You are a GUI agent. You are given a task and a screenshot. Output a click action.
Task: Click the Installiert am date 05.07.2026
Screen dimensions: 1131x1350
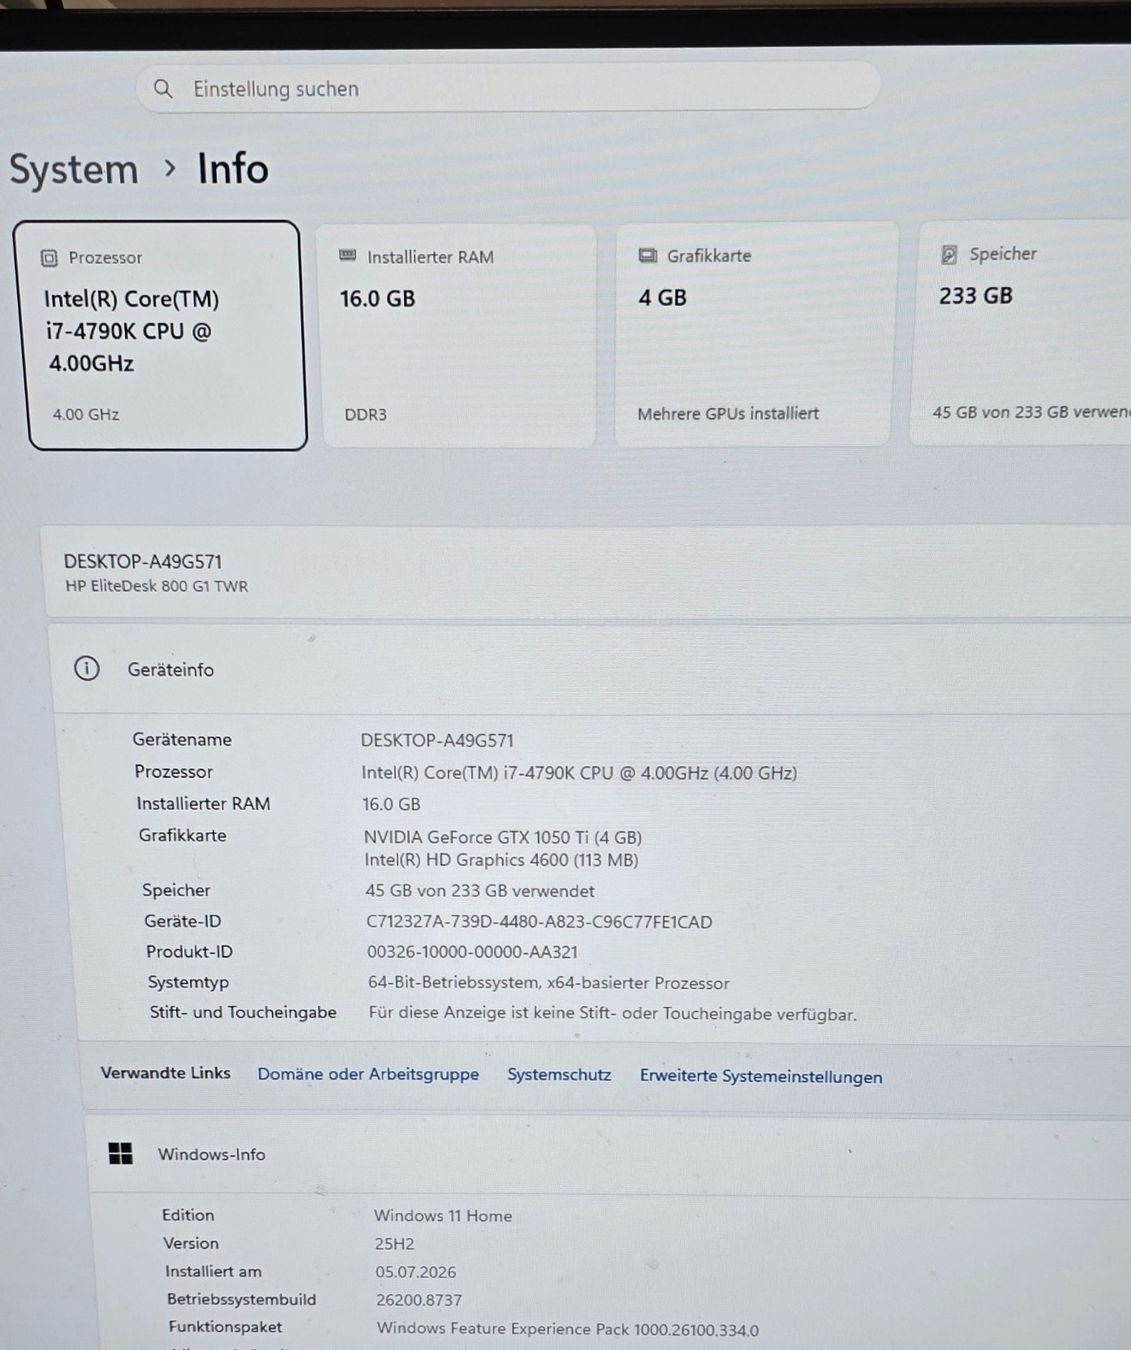(x=416, y=1272)
